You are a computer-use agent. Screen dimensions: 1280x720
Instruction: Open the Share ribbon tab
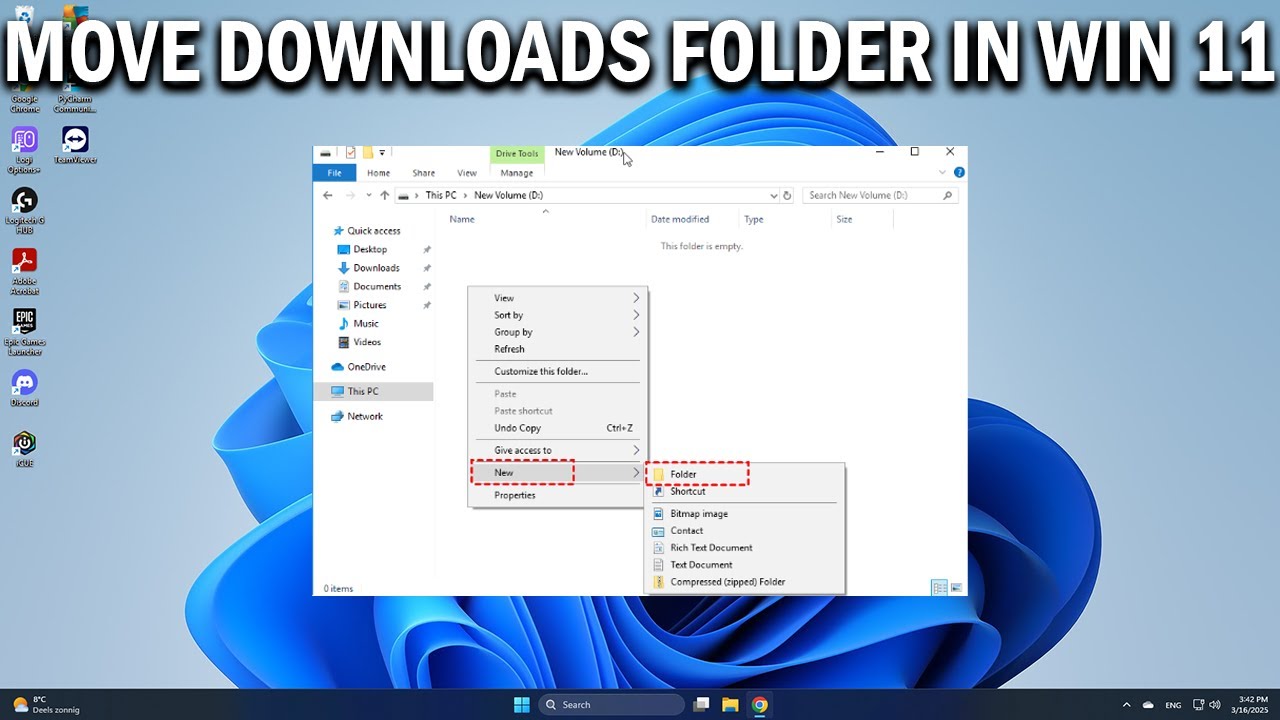coord(424,173)
